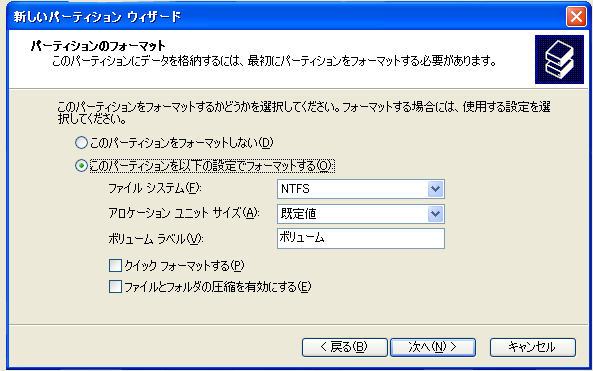The height and width of the screenshot is (371, 593).
Task: Enable the クイック フォーマットする checkbox
Action: point(115,265)
